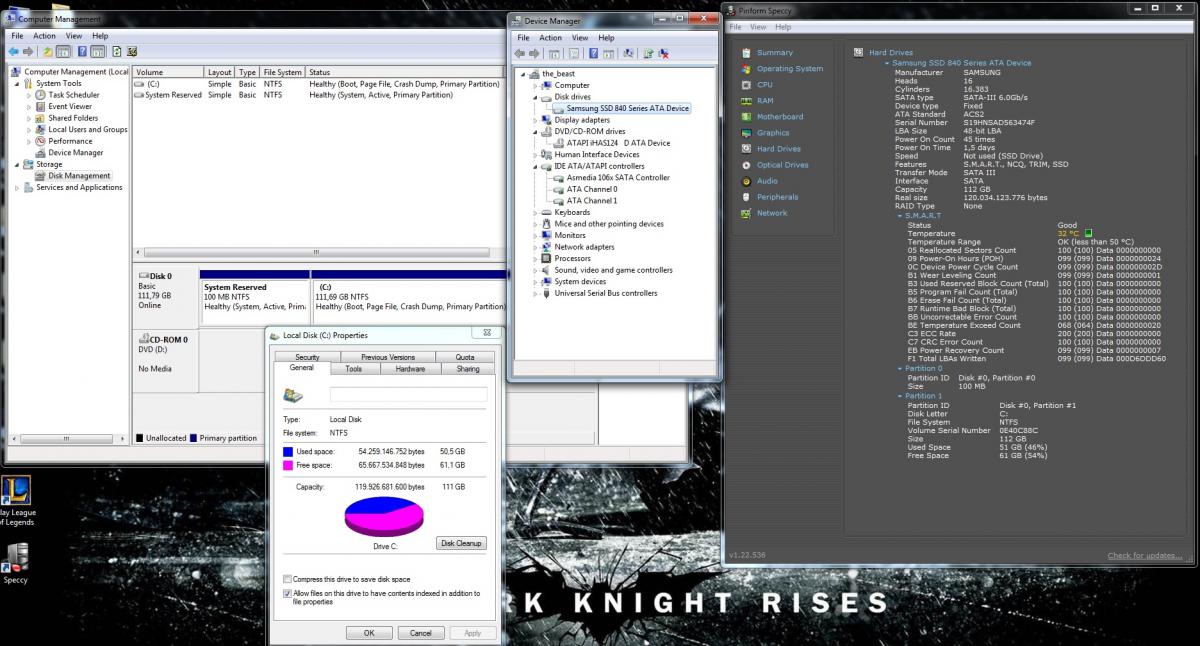Image resolution: width=1200 pixels, height=646 pixels.
Task: Expand Display adapters in Device Manager
Action: click(x=536, y=120)
